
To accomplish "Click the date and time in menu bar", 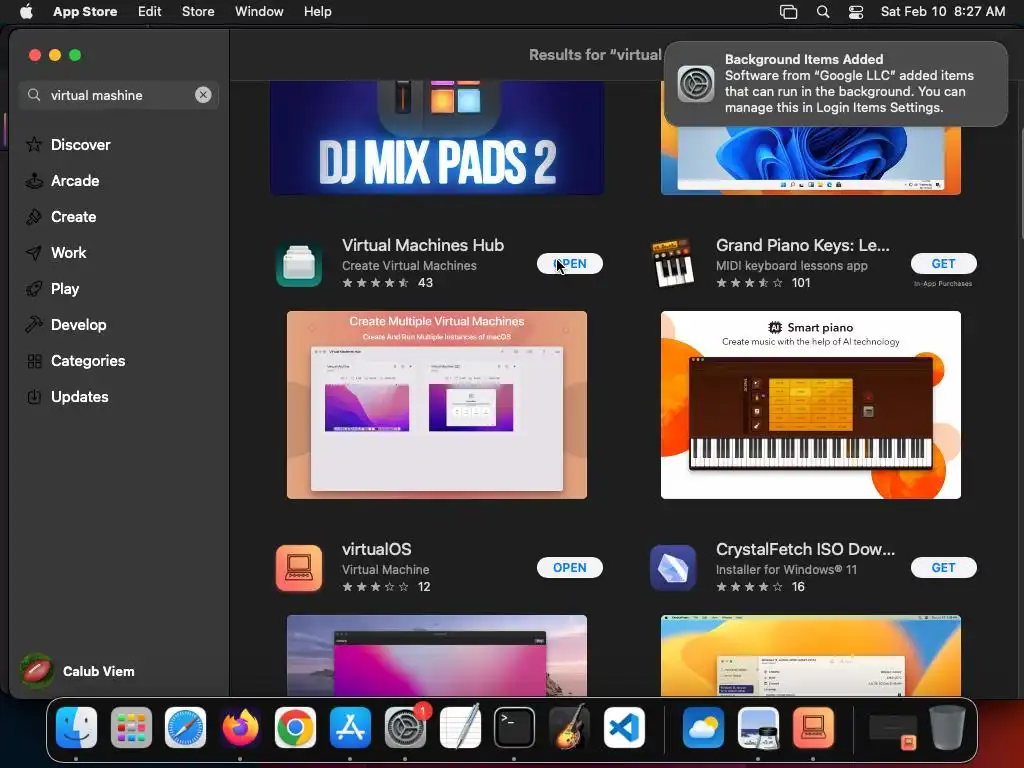I will [942, 12].
